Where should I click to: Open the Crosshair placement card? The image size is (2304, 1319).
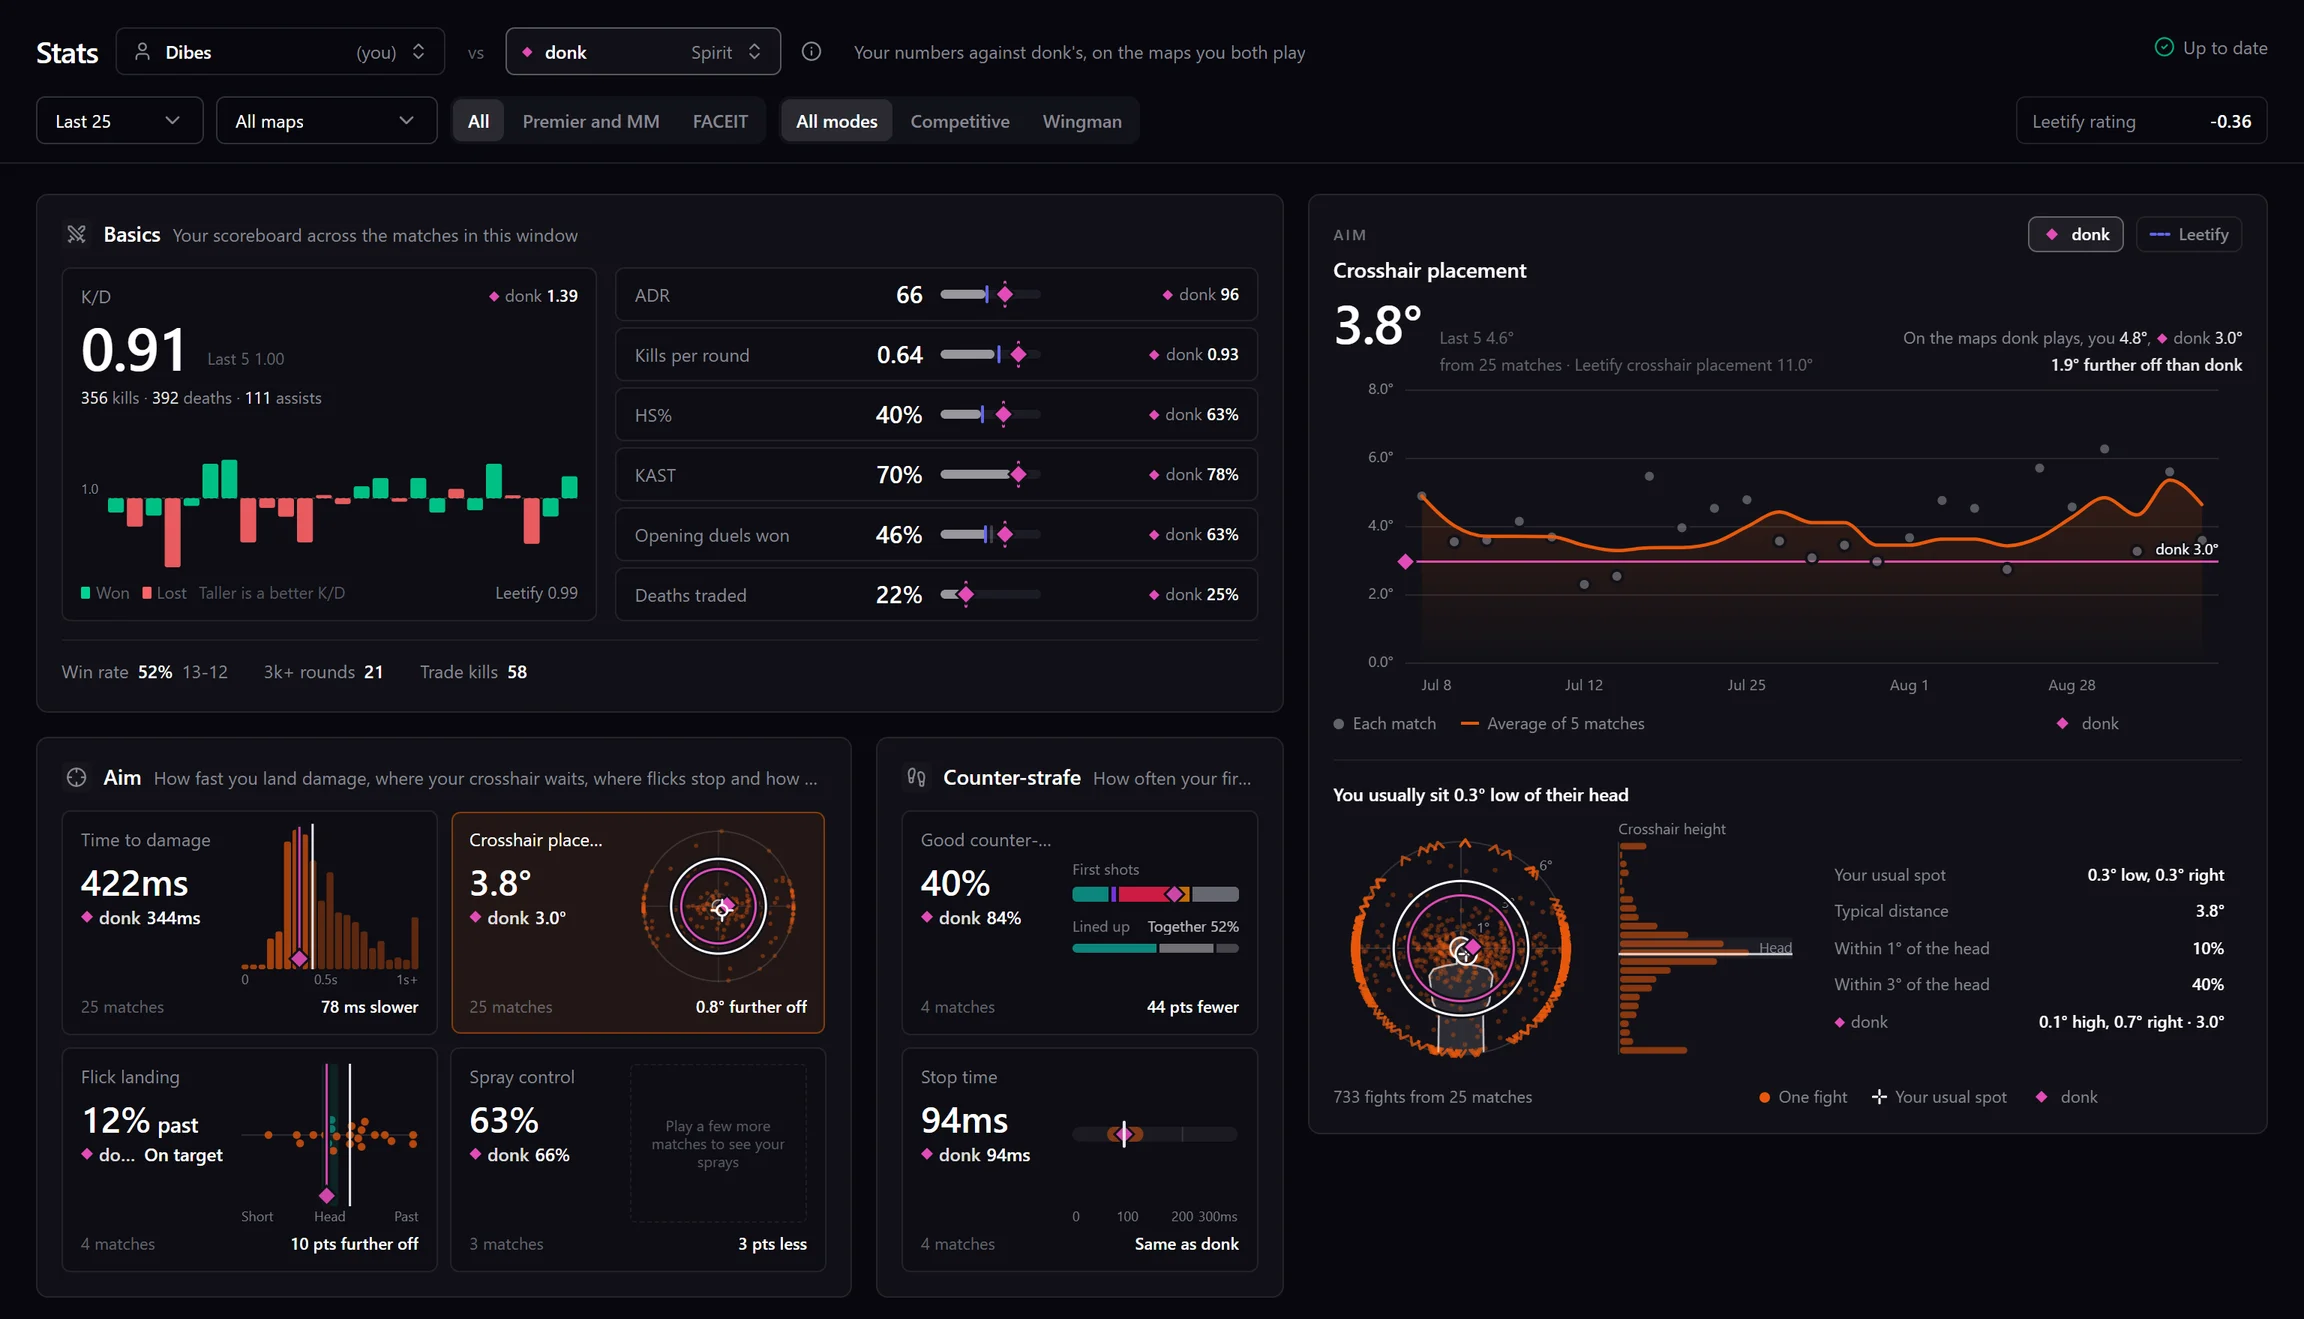638,922
